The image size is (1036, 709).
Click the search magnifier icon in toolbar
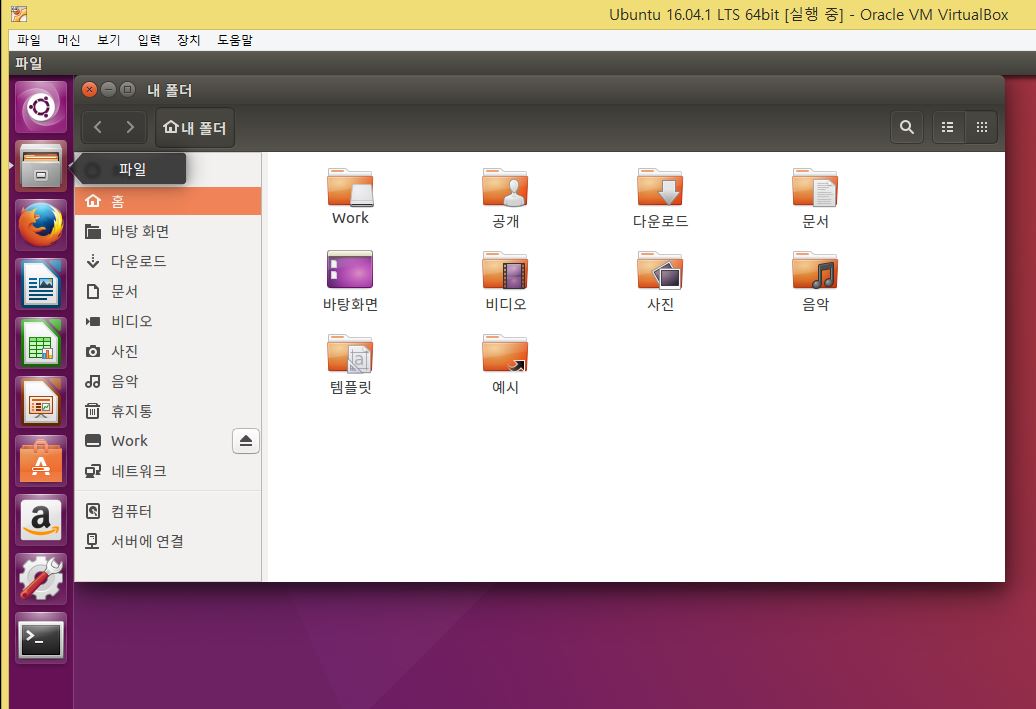(x=906, y=127)
